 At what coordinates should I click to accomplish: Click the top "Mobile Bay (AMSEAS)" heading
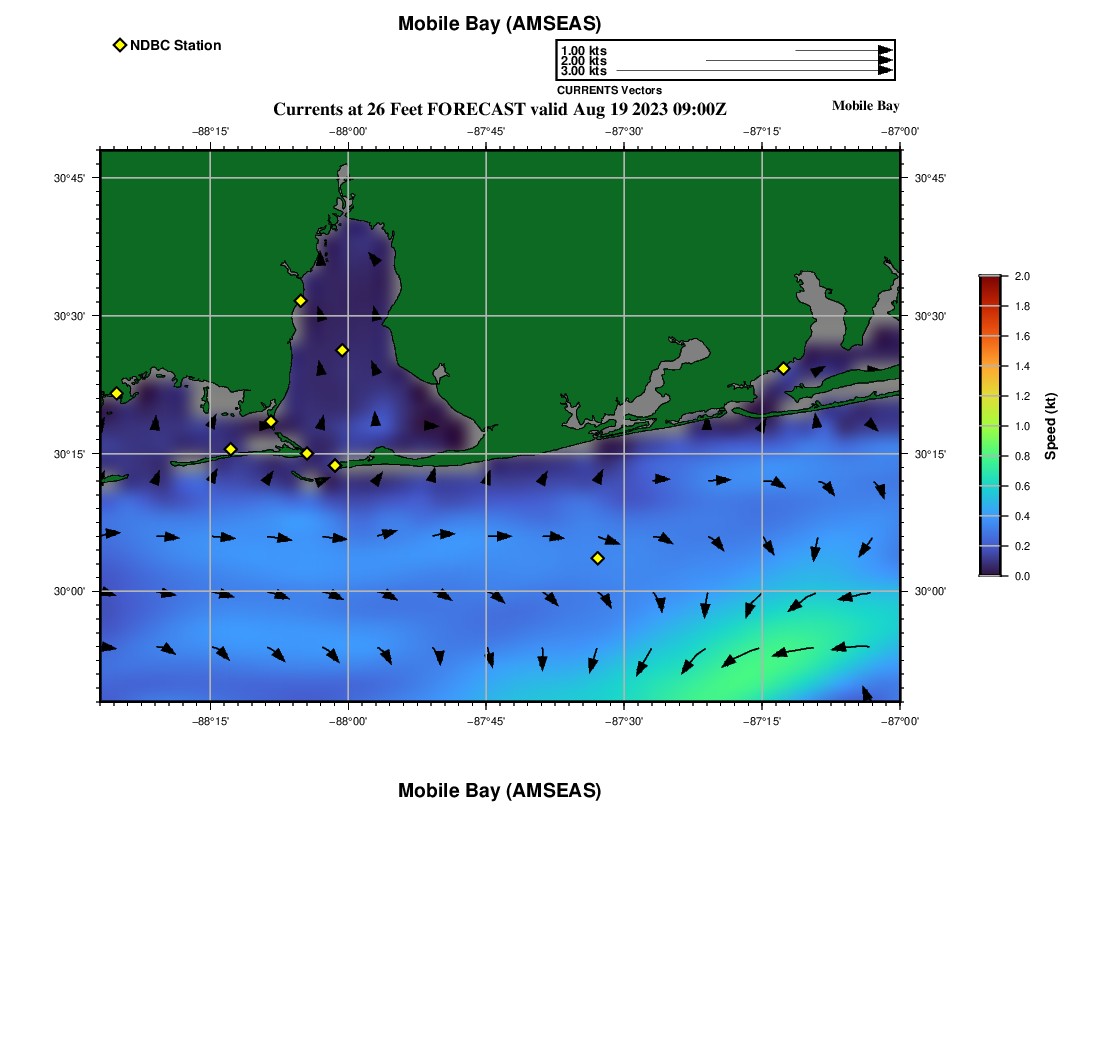(499, 24)
